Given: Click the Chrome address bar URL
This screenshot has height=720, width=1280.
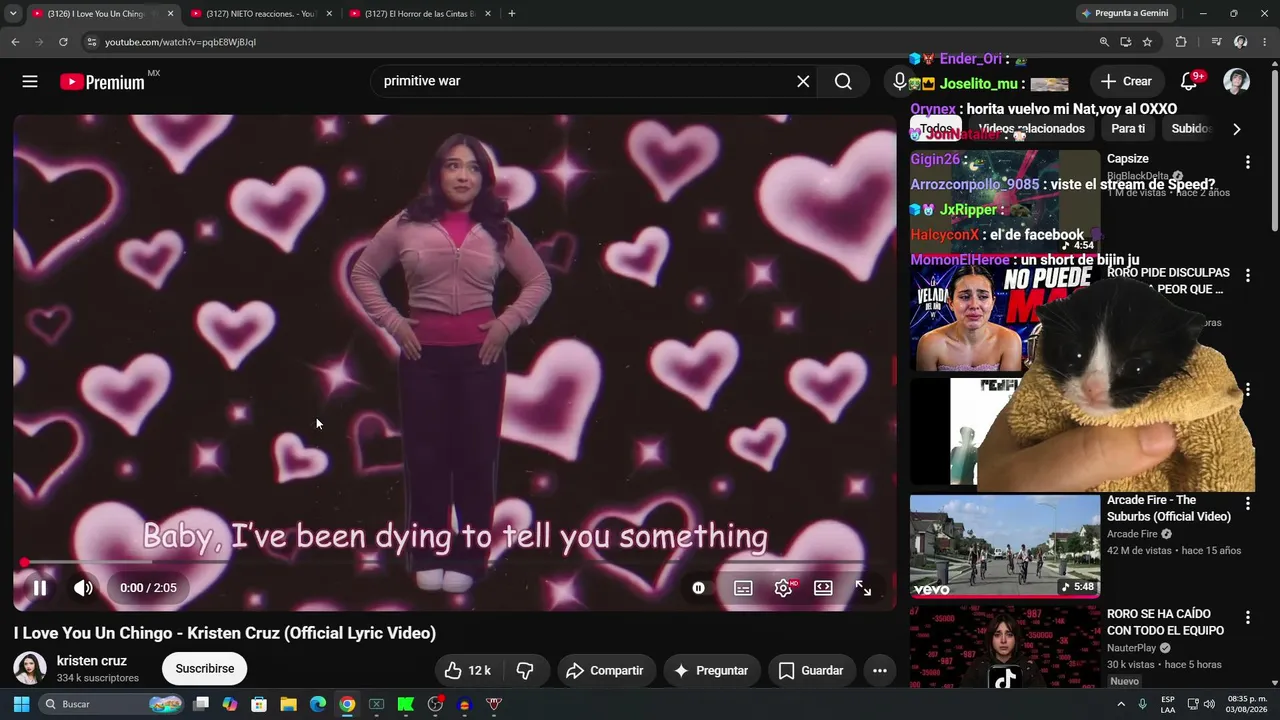Looking at the screenshot, I should click(x=180, y=42).
